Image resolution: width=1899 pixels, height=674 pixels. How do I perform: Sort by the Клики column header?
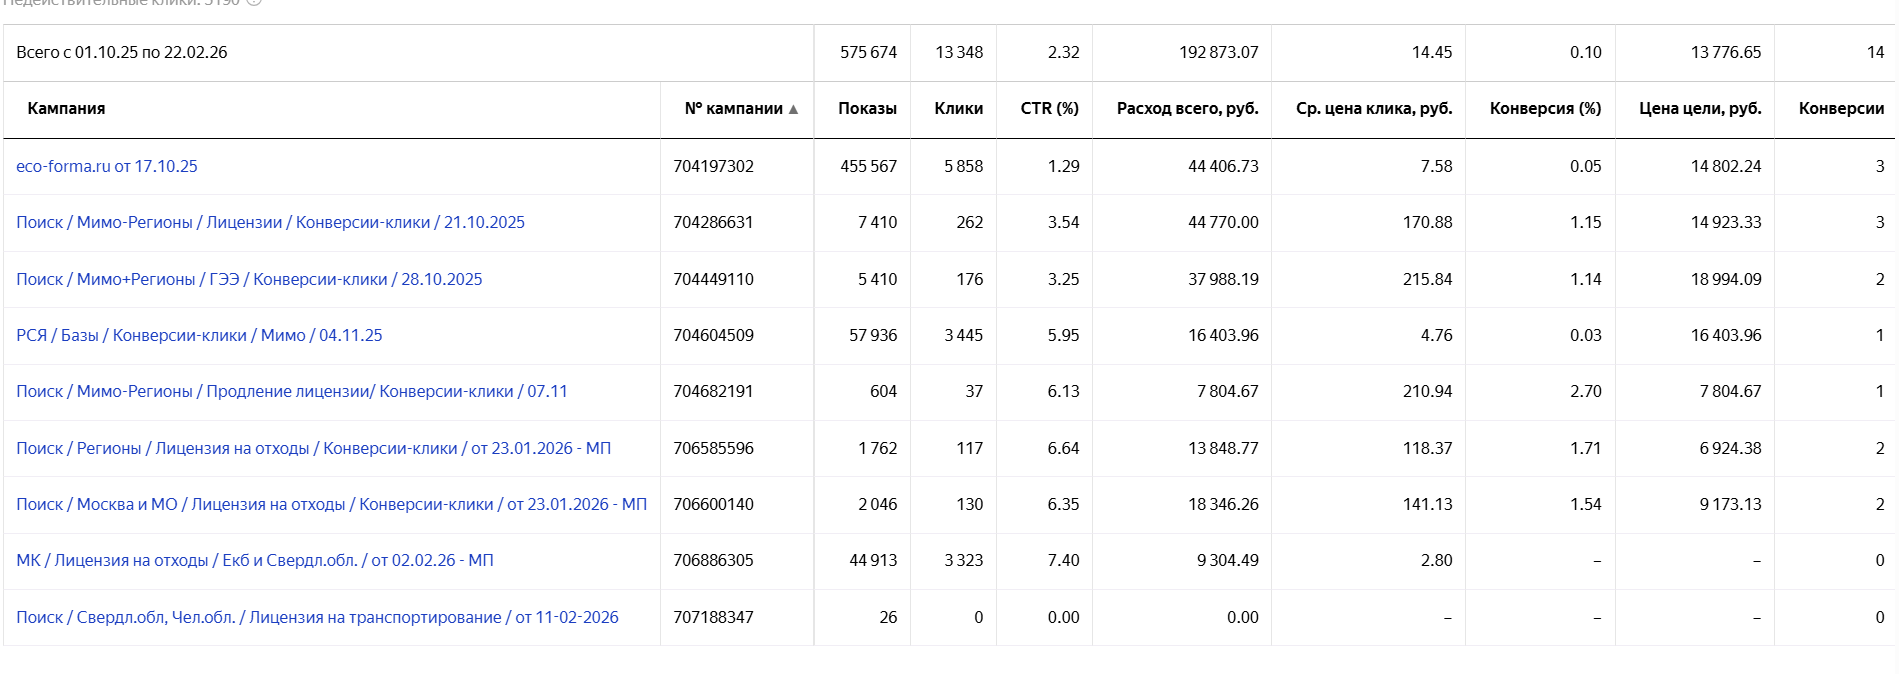tap(958, 108)
